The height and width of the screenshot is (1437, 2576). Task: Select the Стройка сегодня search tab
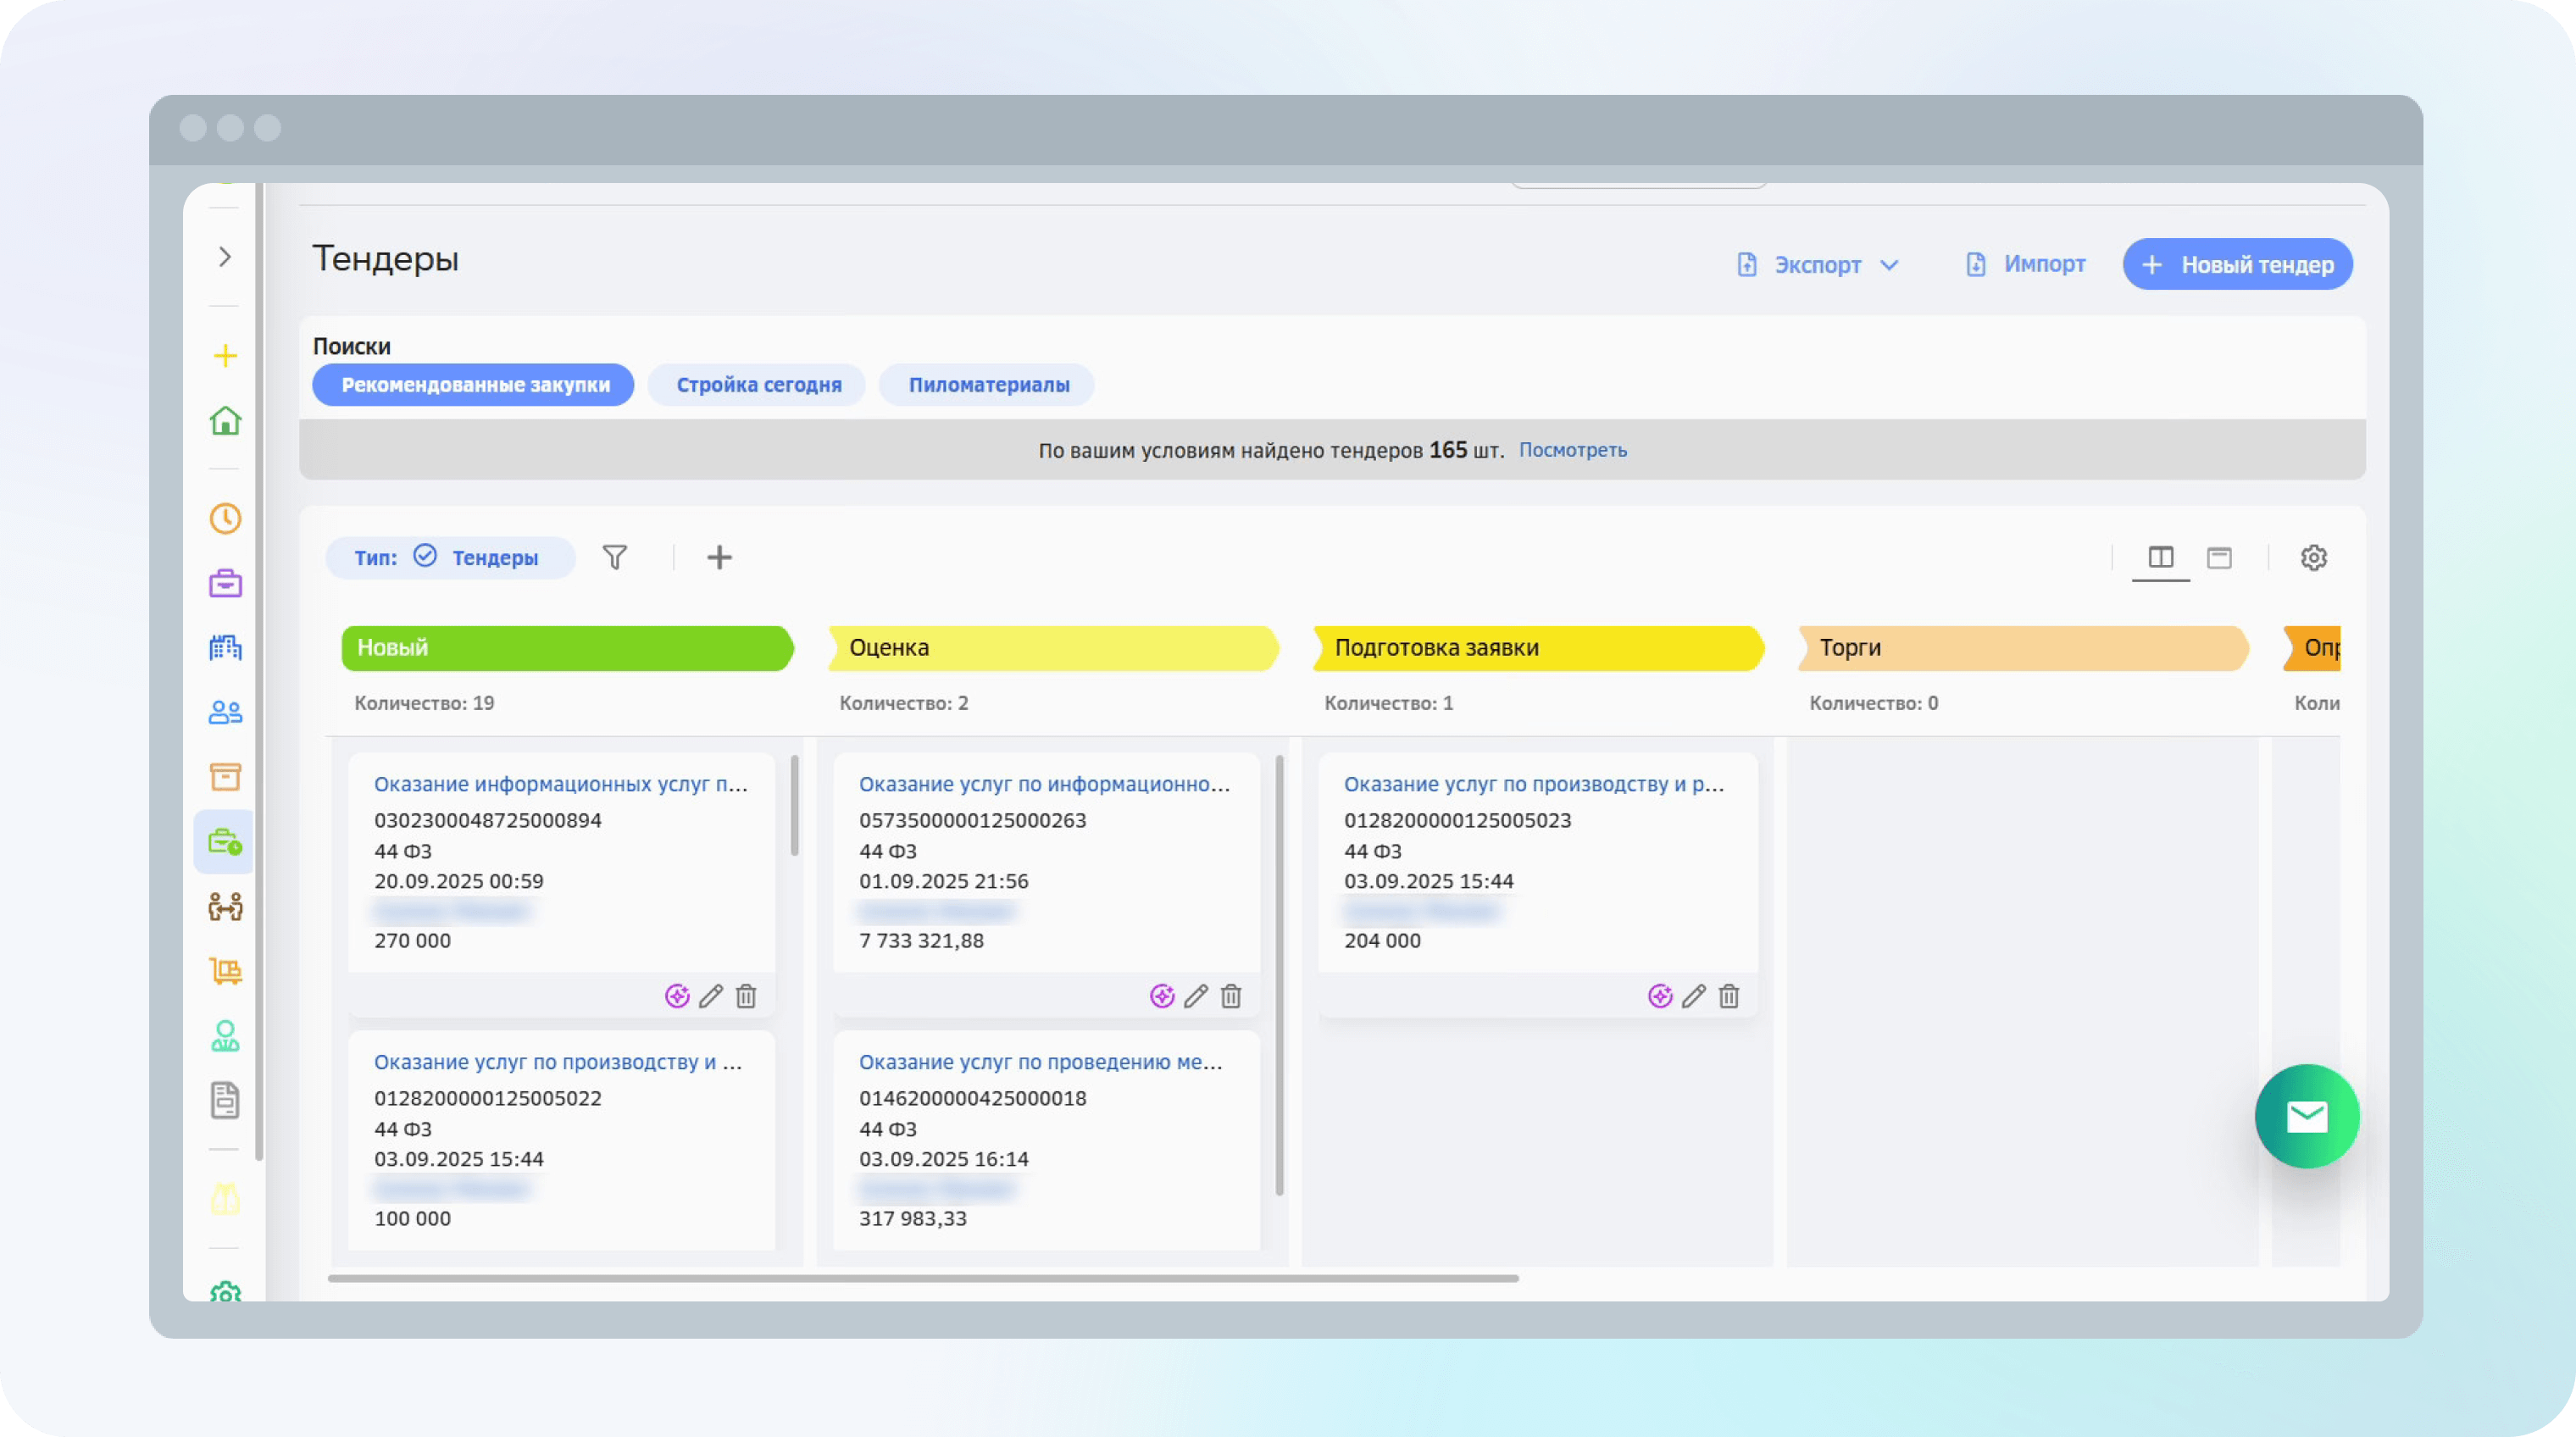758,385
